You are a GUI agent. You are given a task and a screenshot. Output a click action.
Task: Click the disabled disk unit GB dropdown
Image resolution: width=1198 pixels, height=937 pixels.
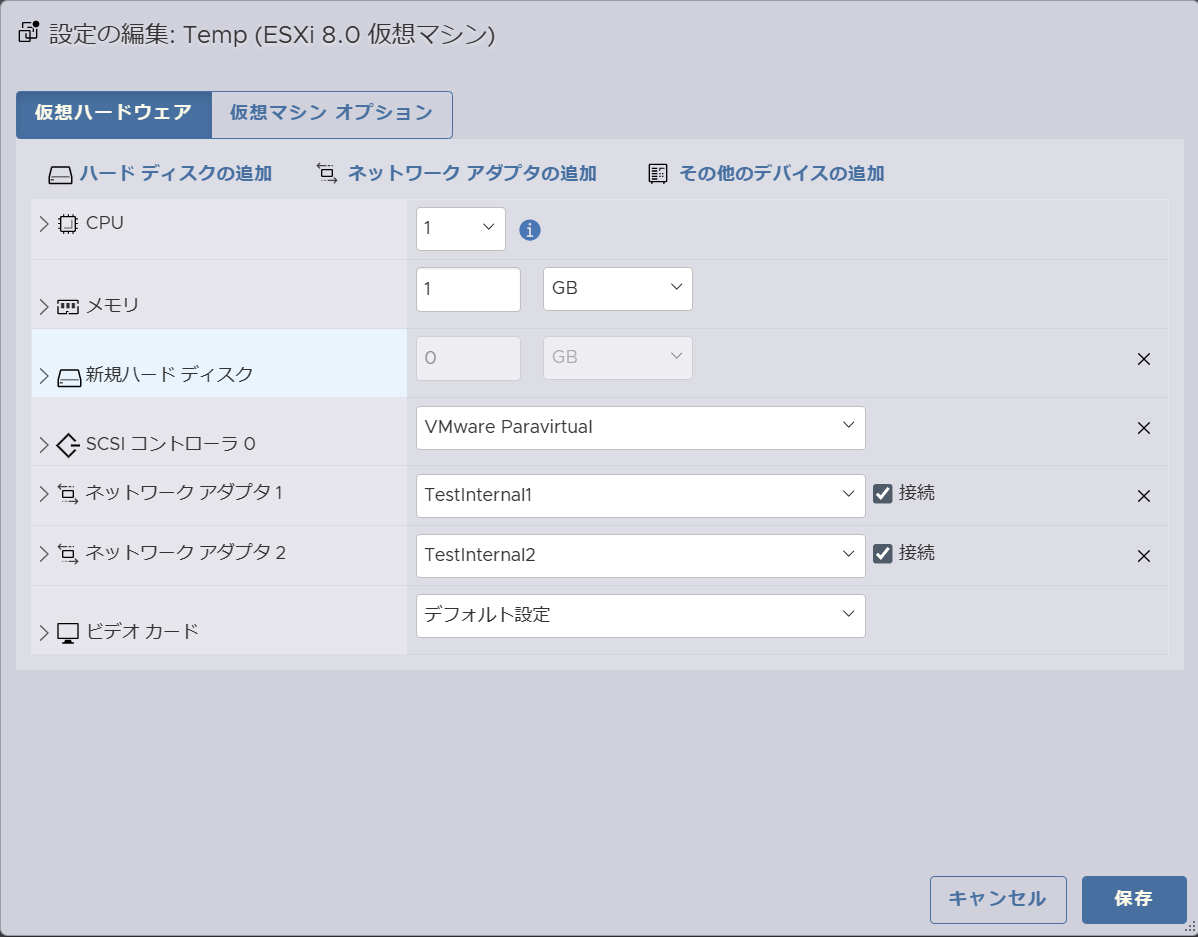[617, 358]
